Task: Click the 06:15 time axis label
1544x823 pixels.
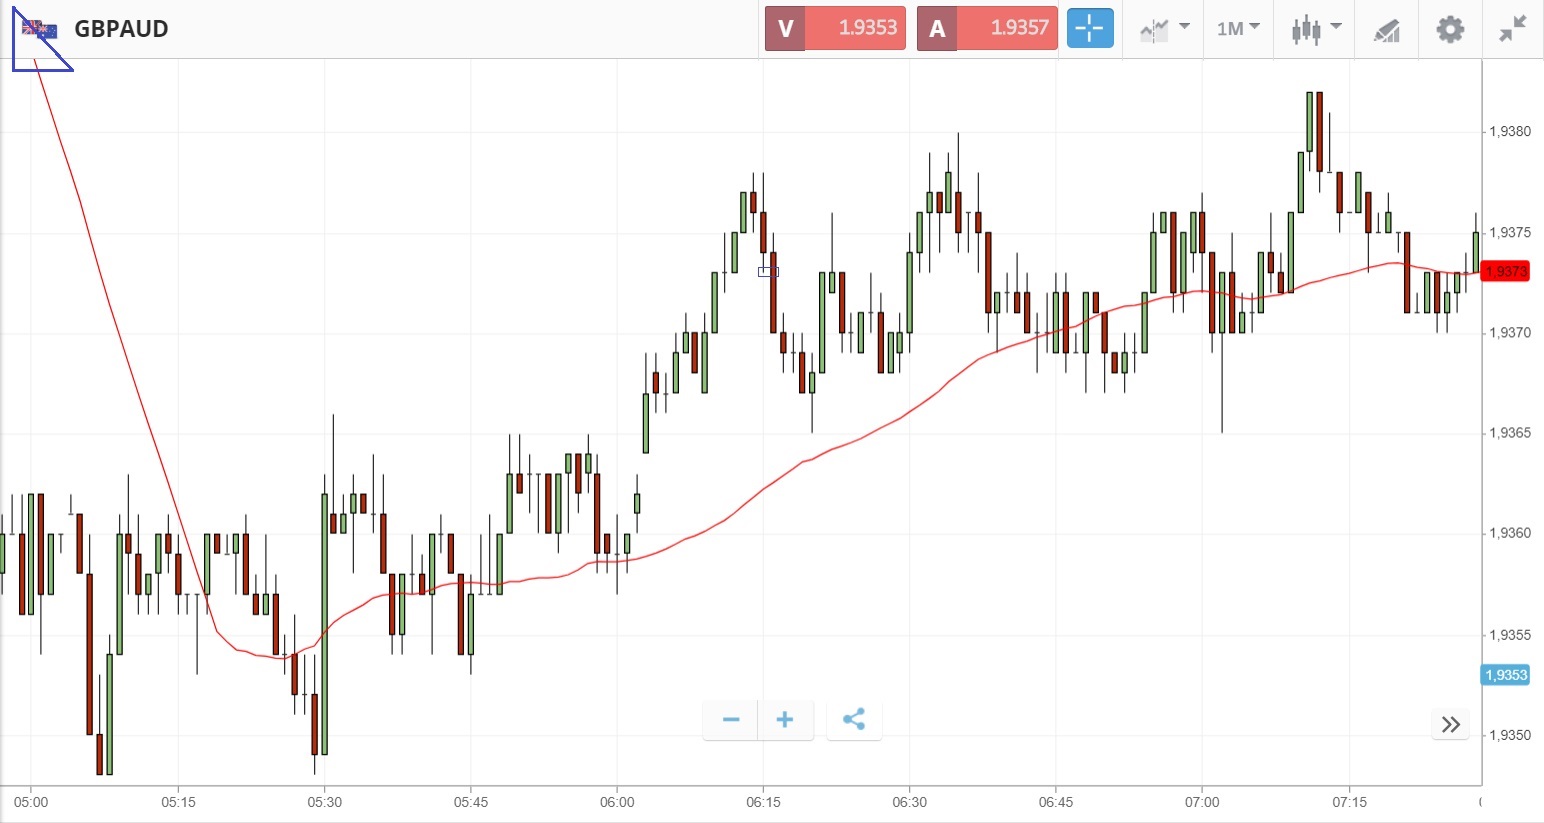Action: point(763,802)
